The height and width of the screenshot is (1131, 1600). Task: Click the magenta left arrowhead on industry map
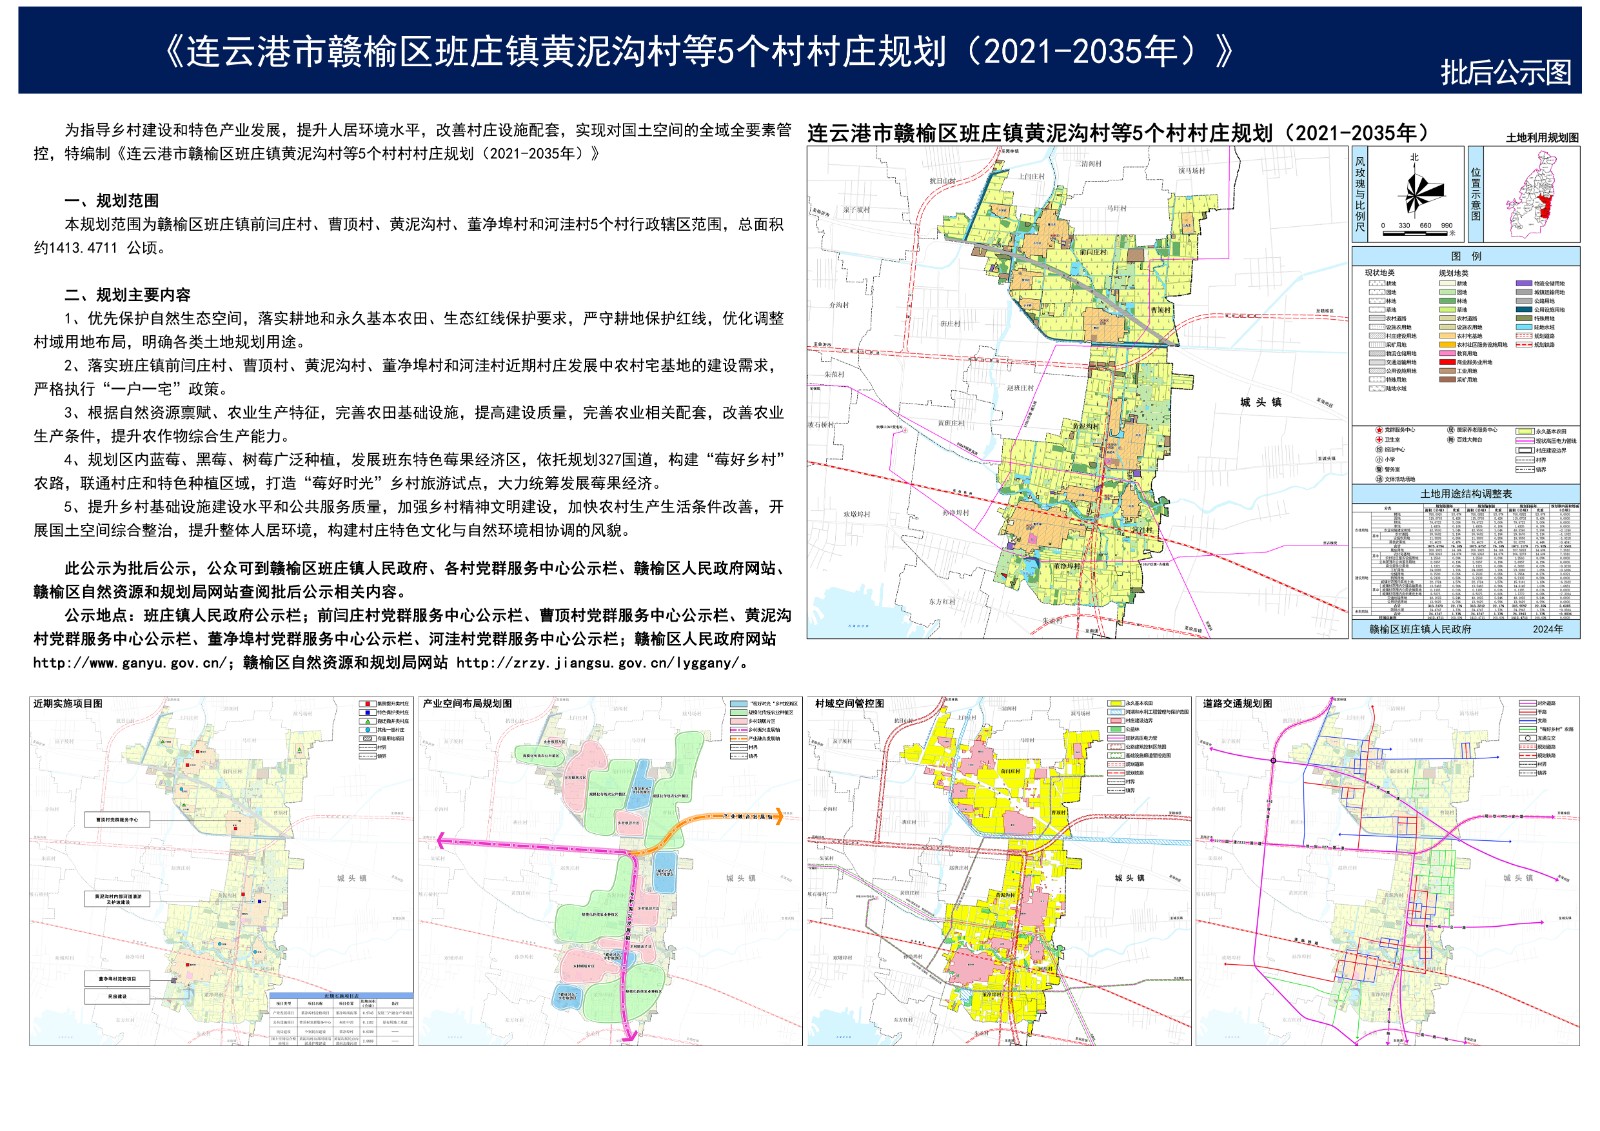pyautogui.click(x=440, y=841)
